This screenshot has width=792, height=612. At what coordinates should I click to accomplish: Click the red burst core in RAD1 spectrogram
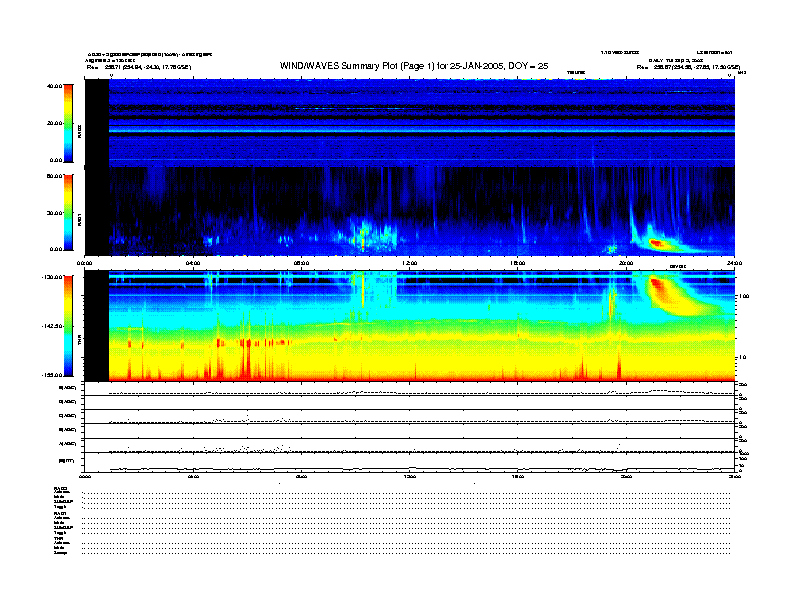click(x=657, y=243)
